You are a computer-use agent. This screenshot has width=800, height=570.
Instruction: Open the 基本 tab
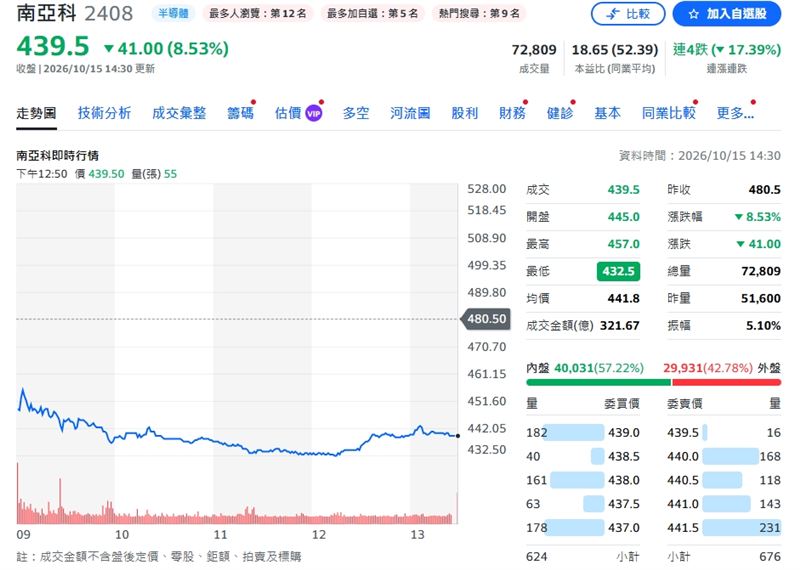click(x=607, y=113)
